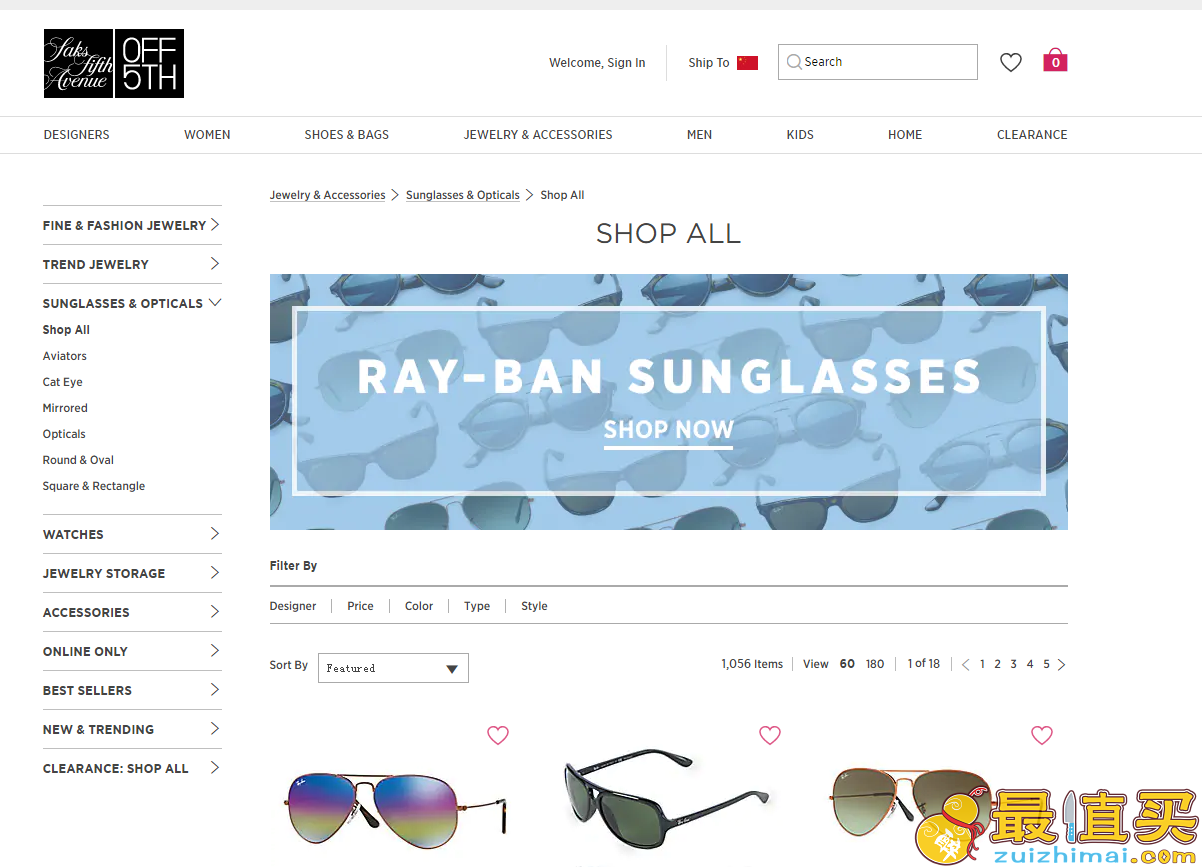1202x867 pixels.
Task: Click the China flag Ship To icon
Action: pos(747,63)
